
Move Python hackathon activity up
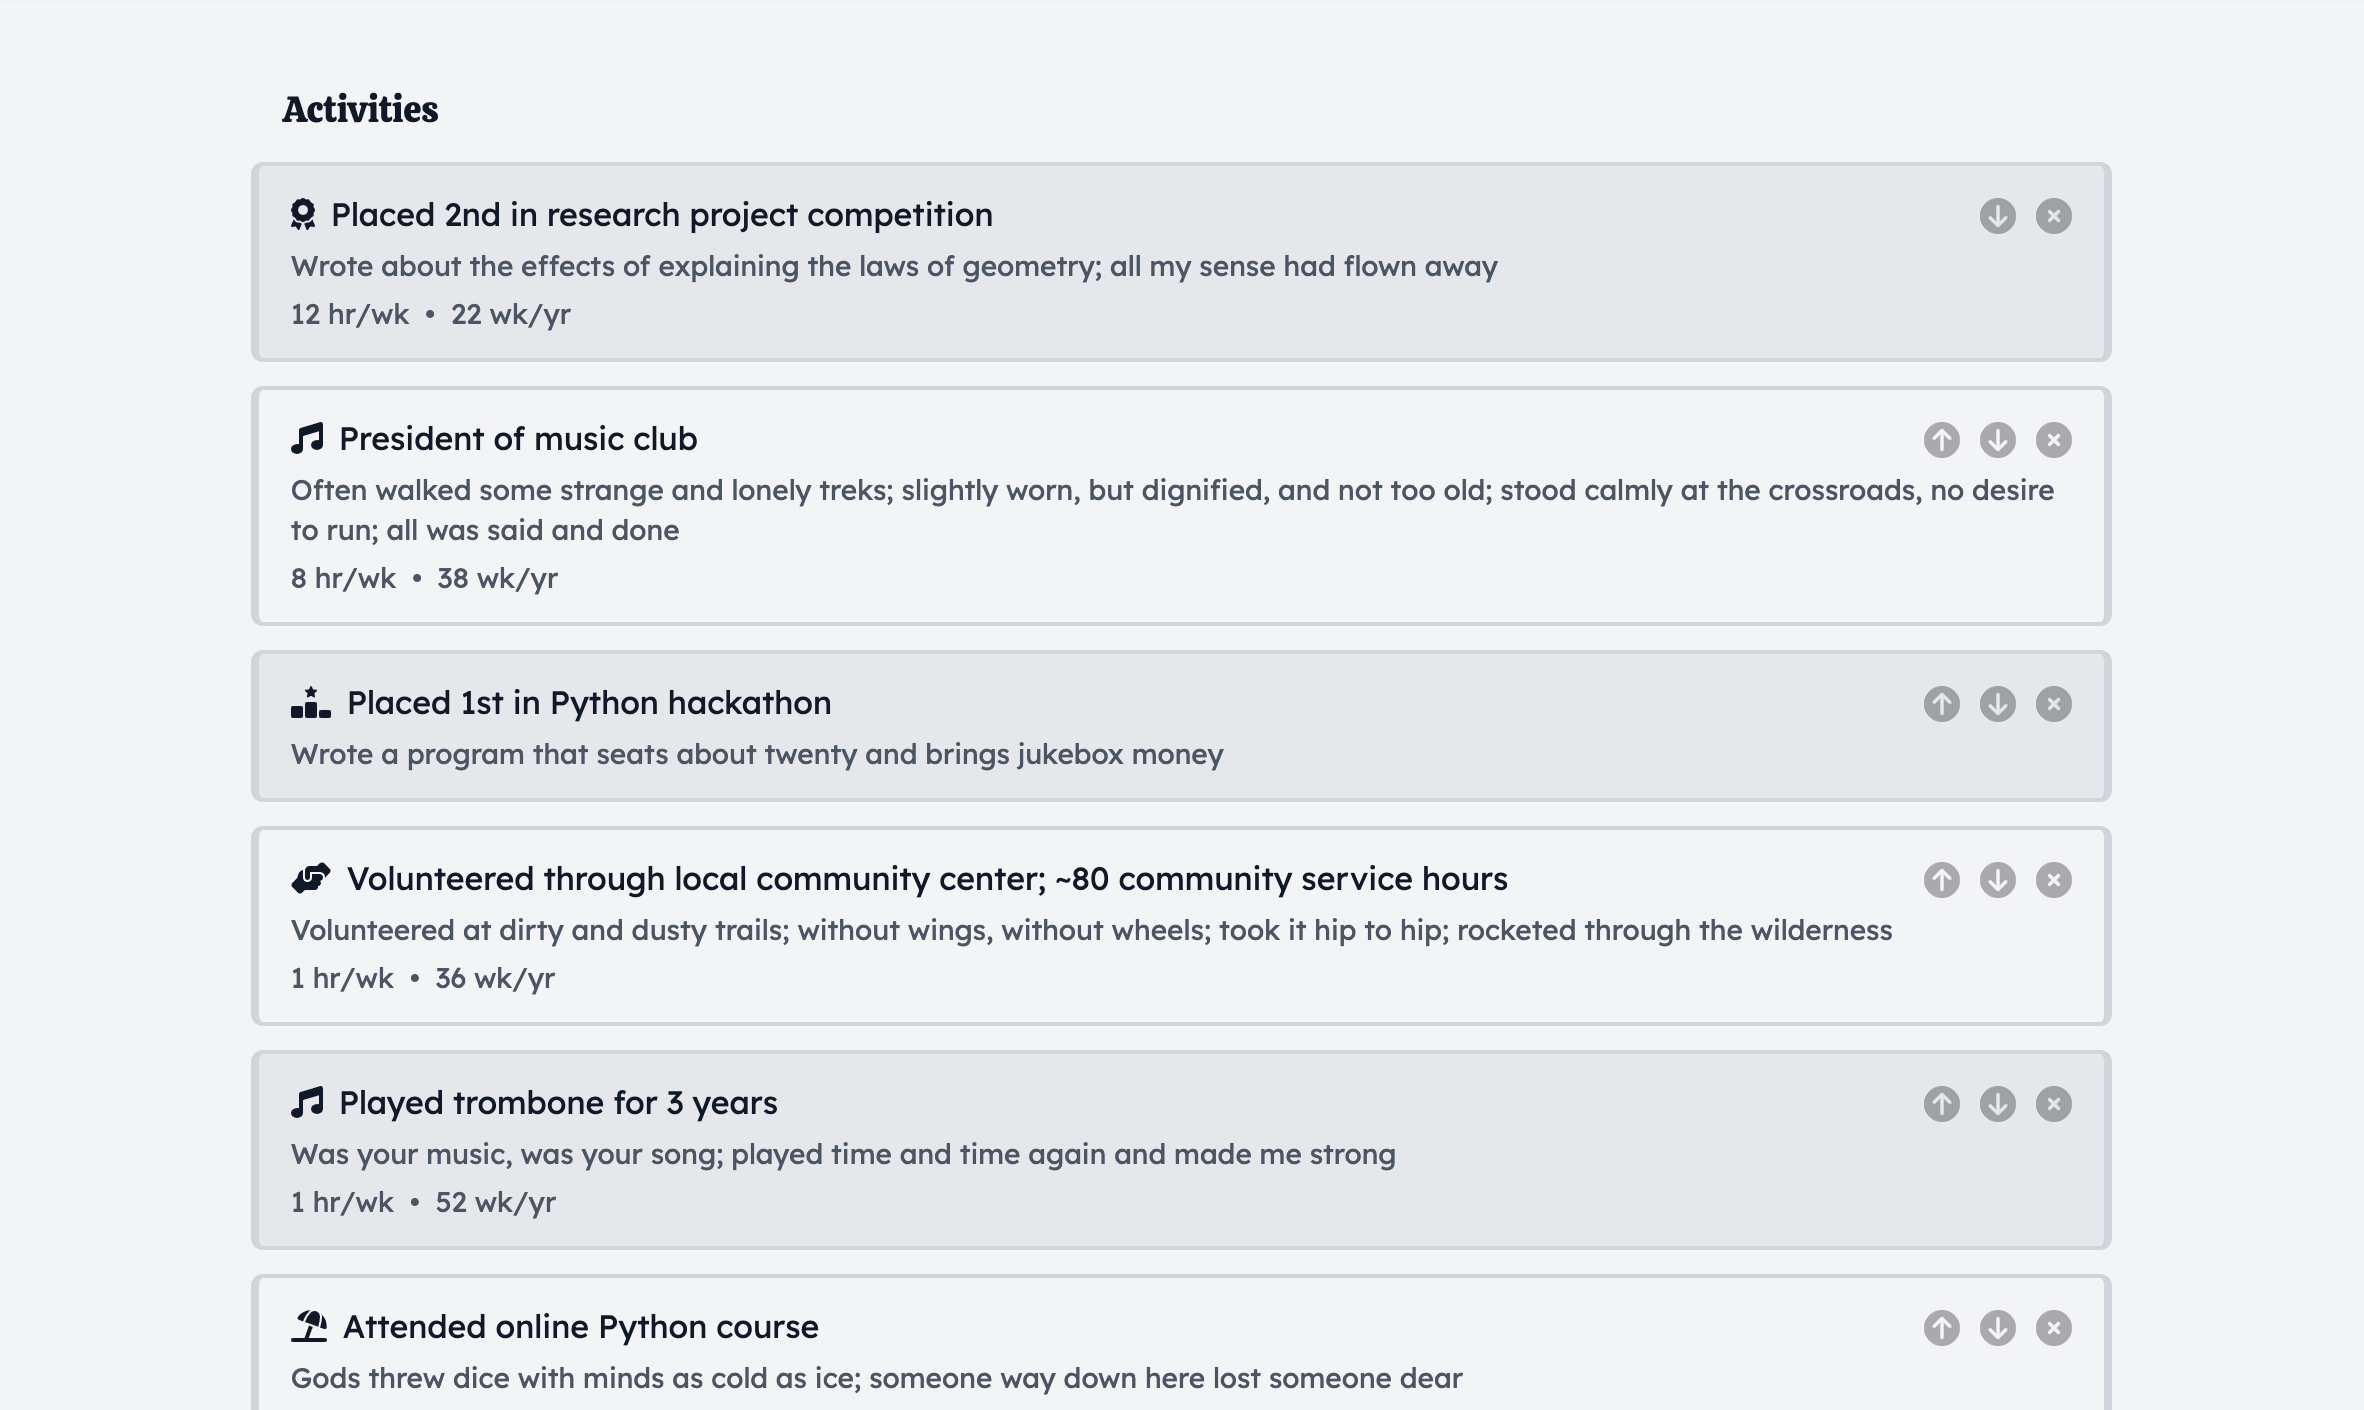[1941, 704]
